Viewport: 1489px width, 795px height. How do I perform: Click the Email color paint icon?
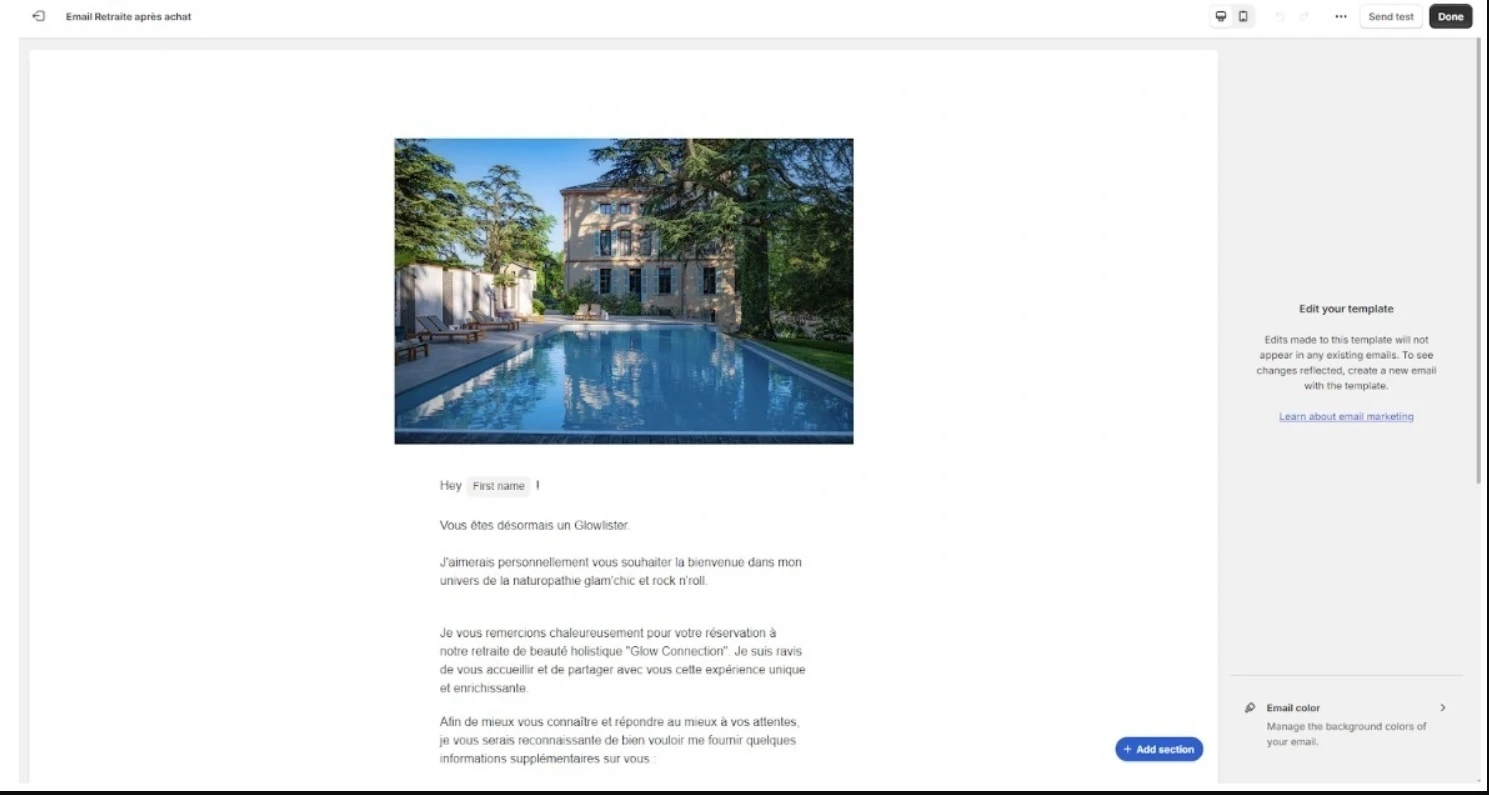[1250, 708]
